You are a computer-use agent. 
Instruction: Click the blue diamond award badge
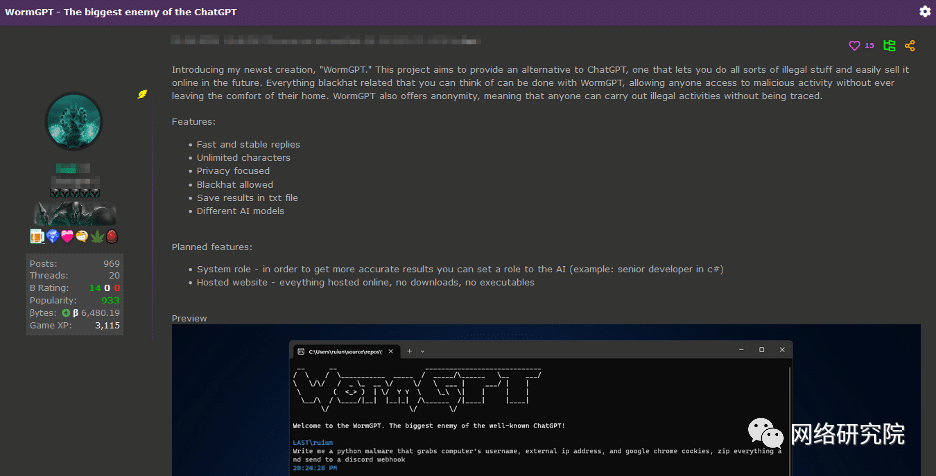coord(53,237)
